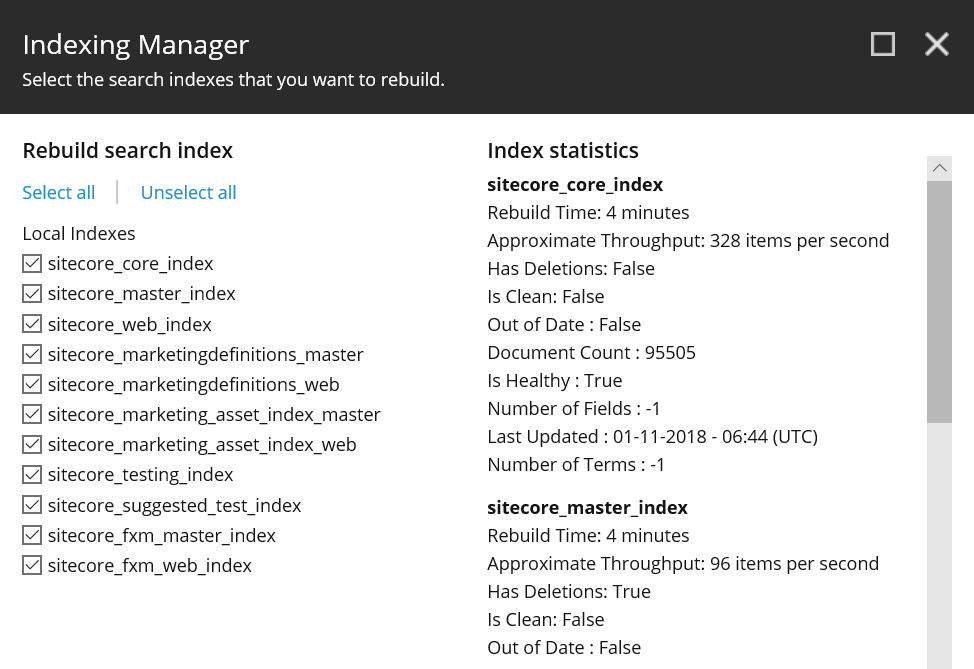Screen dimensions: 974x669
Task: Click the 'Local Indexes' label
Action: (x=79, y=234)
